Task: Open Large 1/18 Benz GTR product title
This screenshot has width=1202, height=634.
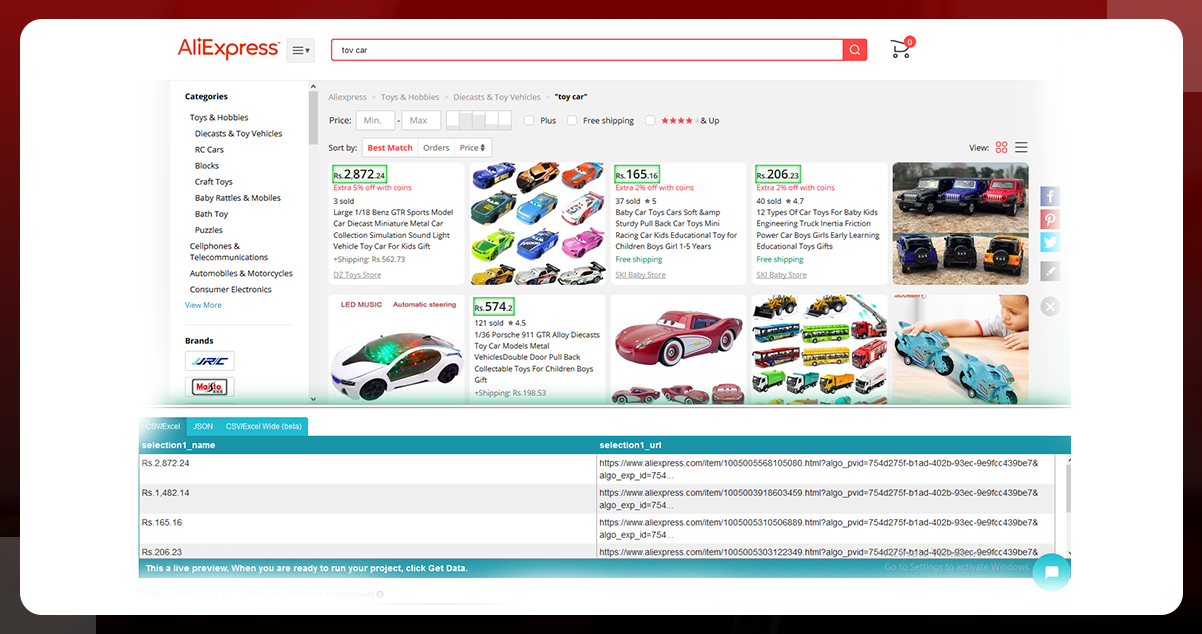Action: point(393,229)
